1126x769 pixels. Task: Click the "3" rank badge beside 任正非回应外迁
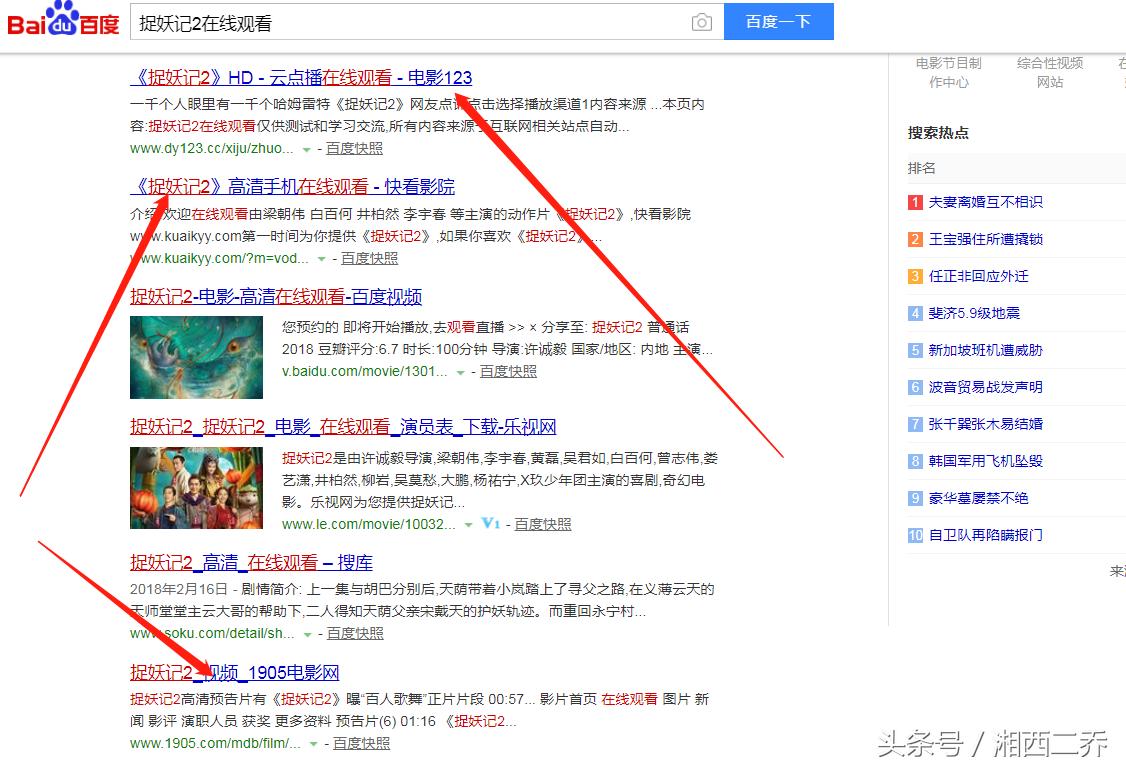tap(915, 277)
